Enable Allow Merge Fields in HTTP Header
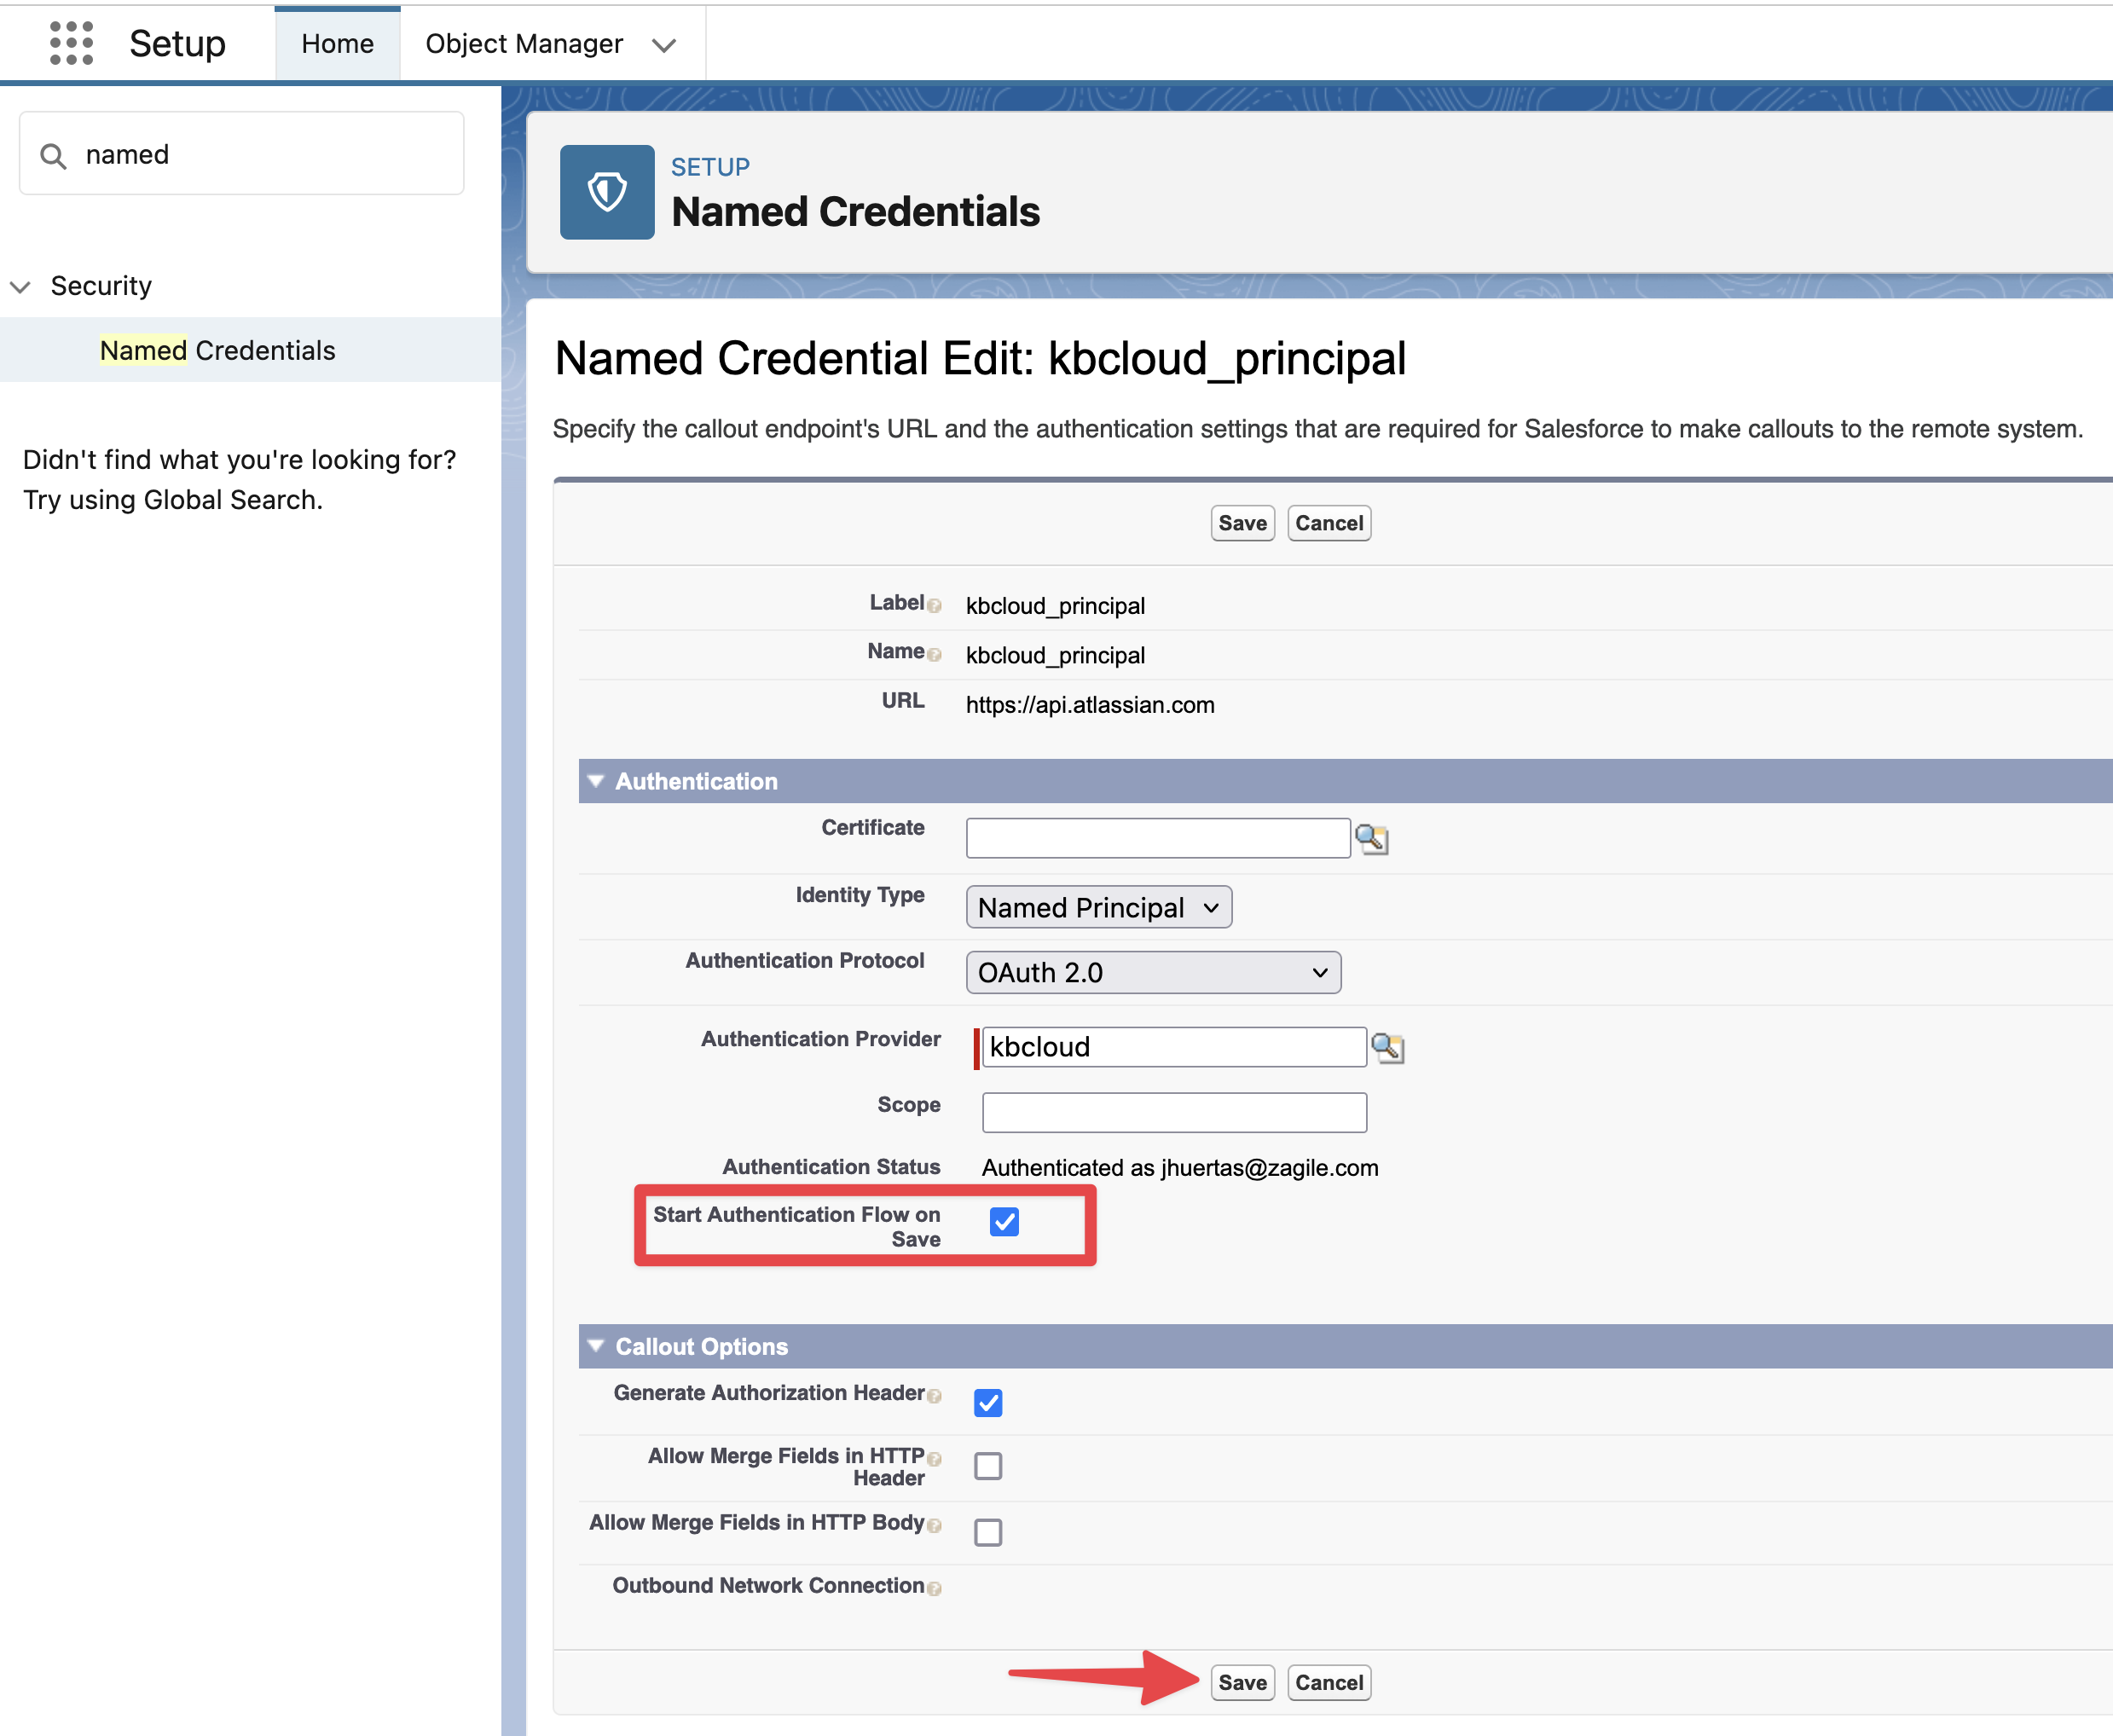The width and height of the screenshot is (2113, 1736). [x=988, y=1466]
